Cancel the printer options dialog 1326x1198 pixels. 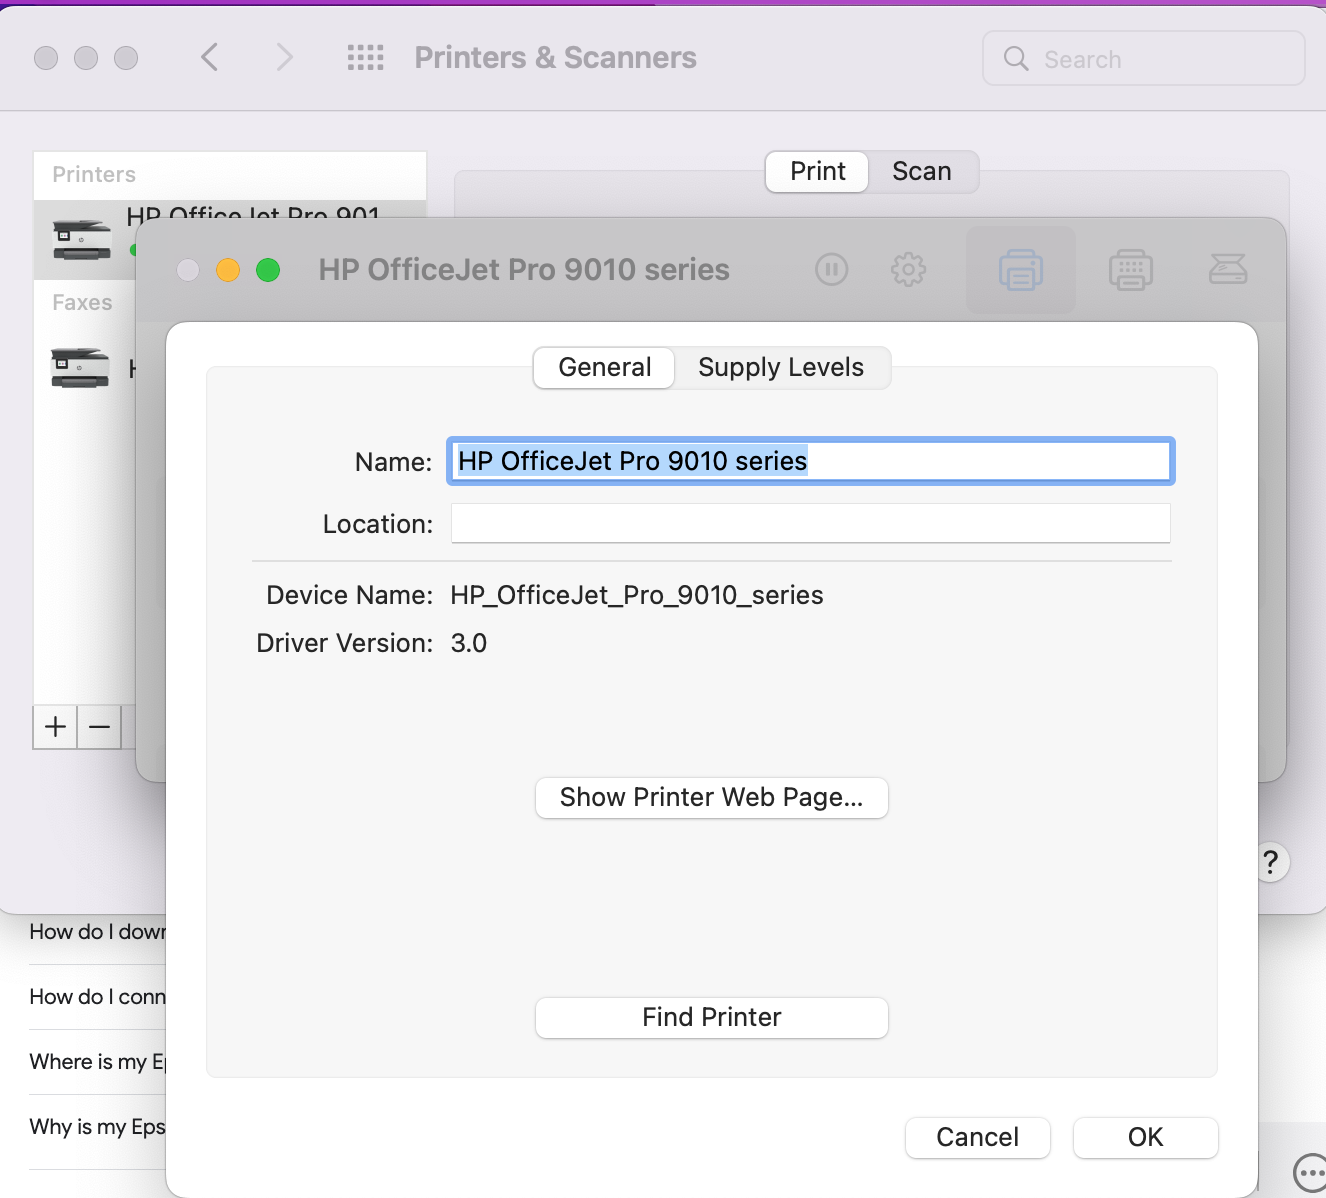pos(978,1137)
